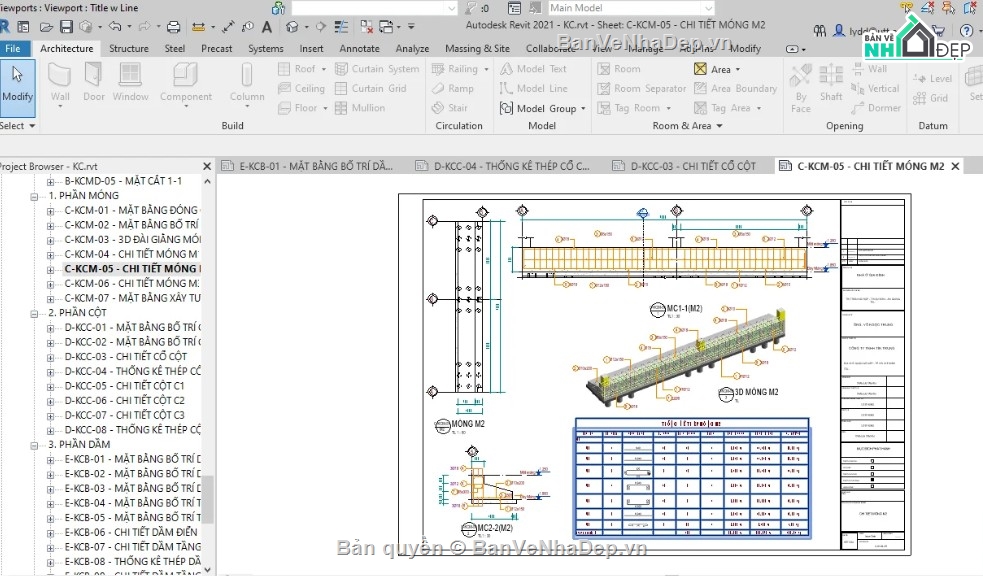Click the rebar schedule table on the sheet
This screenshot has width=983, height=576.
[x=692, y=479]
